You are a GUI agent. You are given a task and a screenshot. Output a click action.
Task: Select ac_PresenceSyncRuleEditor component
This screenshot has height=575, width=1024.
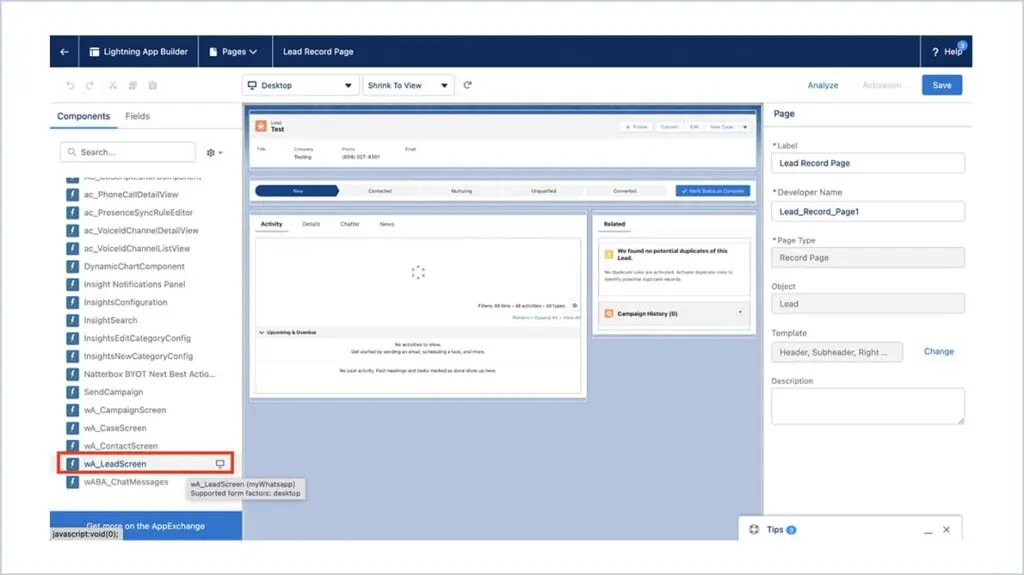[138, 212]
